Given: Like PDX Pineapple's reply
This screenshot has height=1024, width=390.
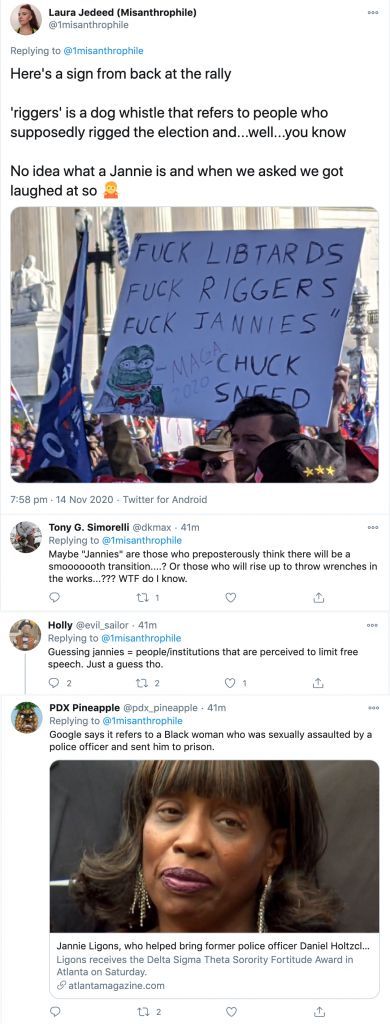Looking at the screenshot, I should pos(230,1012).
